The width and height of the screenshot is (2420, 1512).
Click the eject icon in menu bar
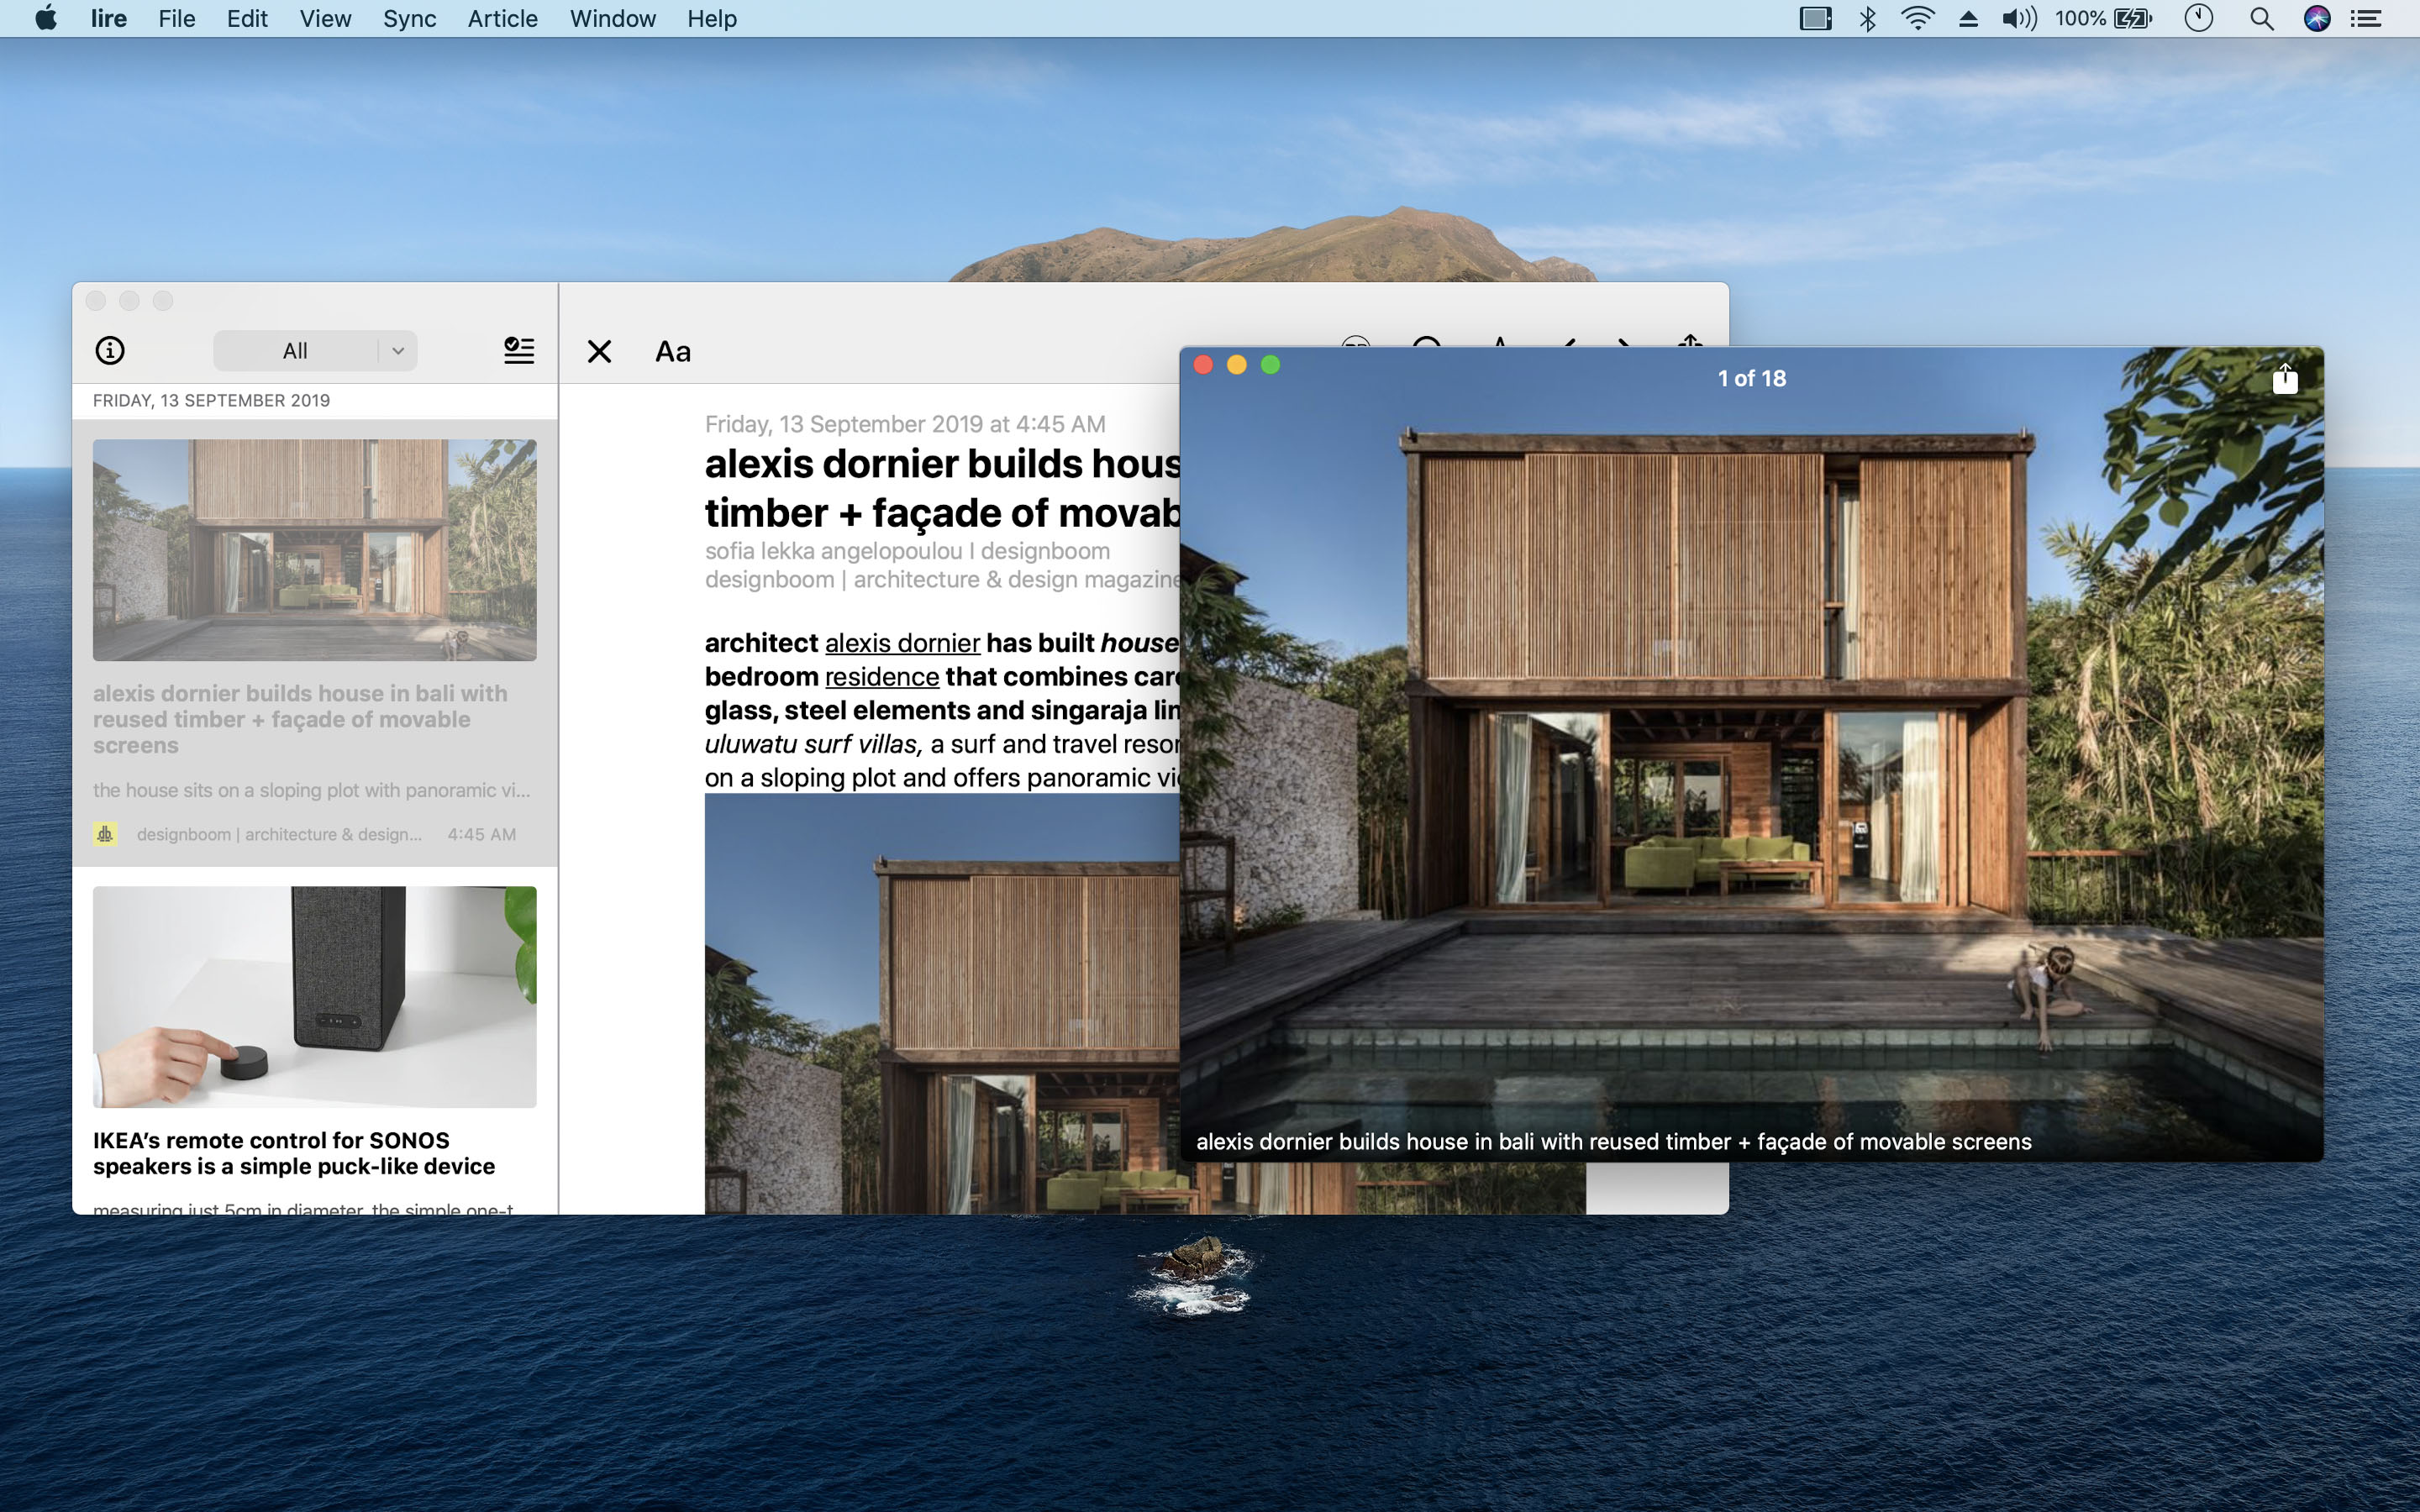[x=1968, y=18]
